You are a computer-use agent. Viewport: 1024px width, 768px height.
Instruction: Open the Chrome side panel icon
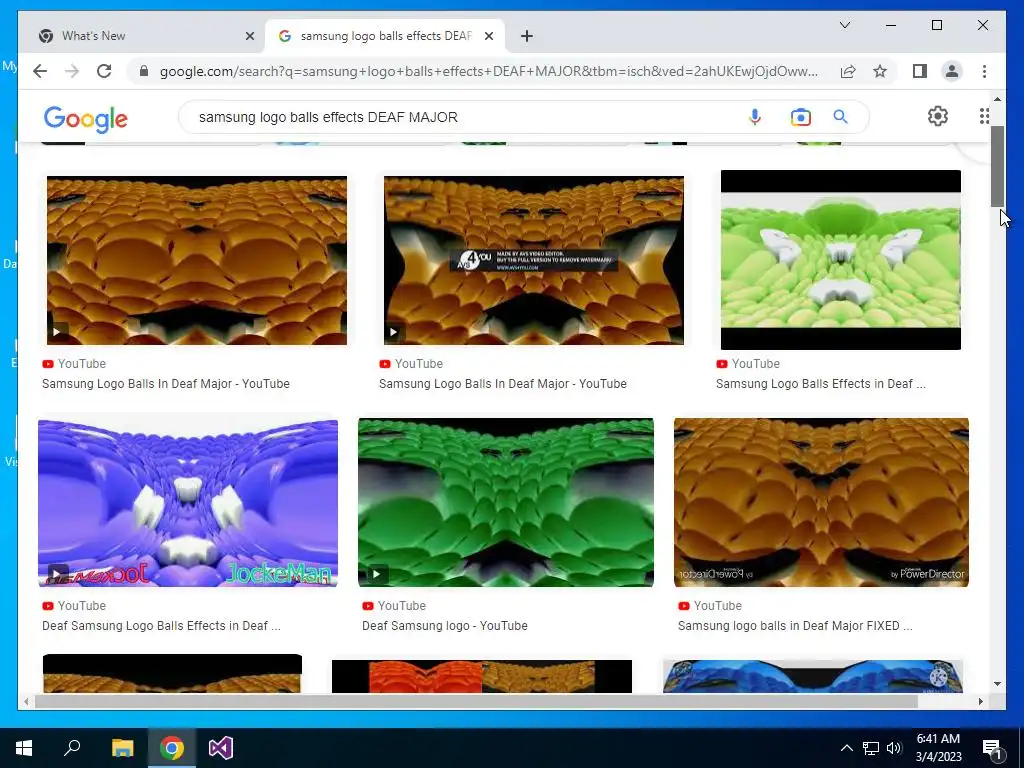tap(920, 71)
